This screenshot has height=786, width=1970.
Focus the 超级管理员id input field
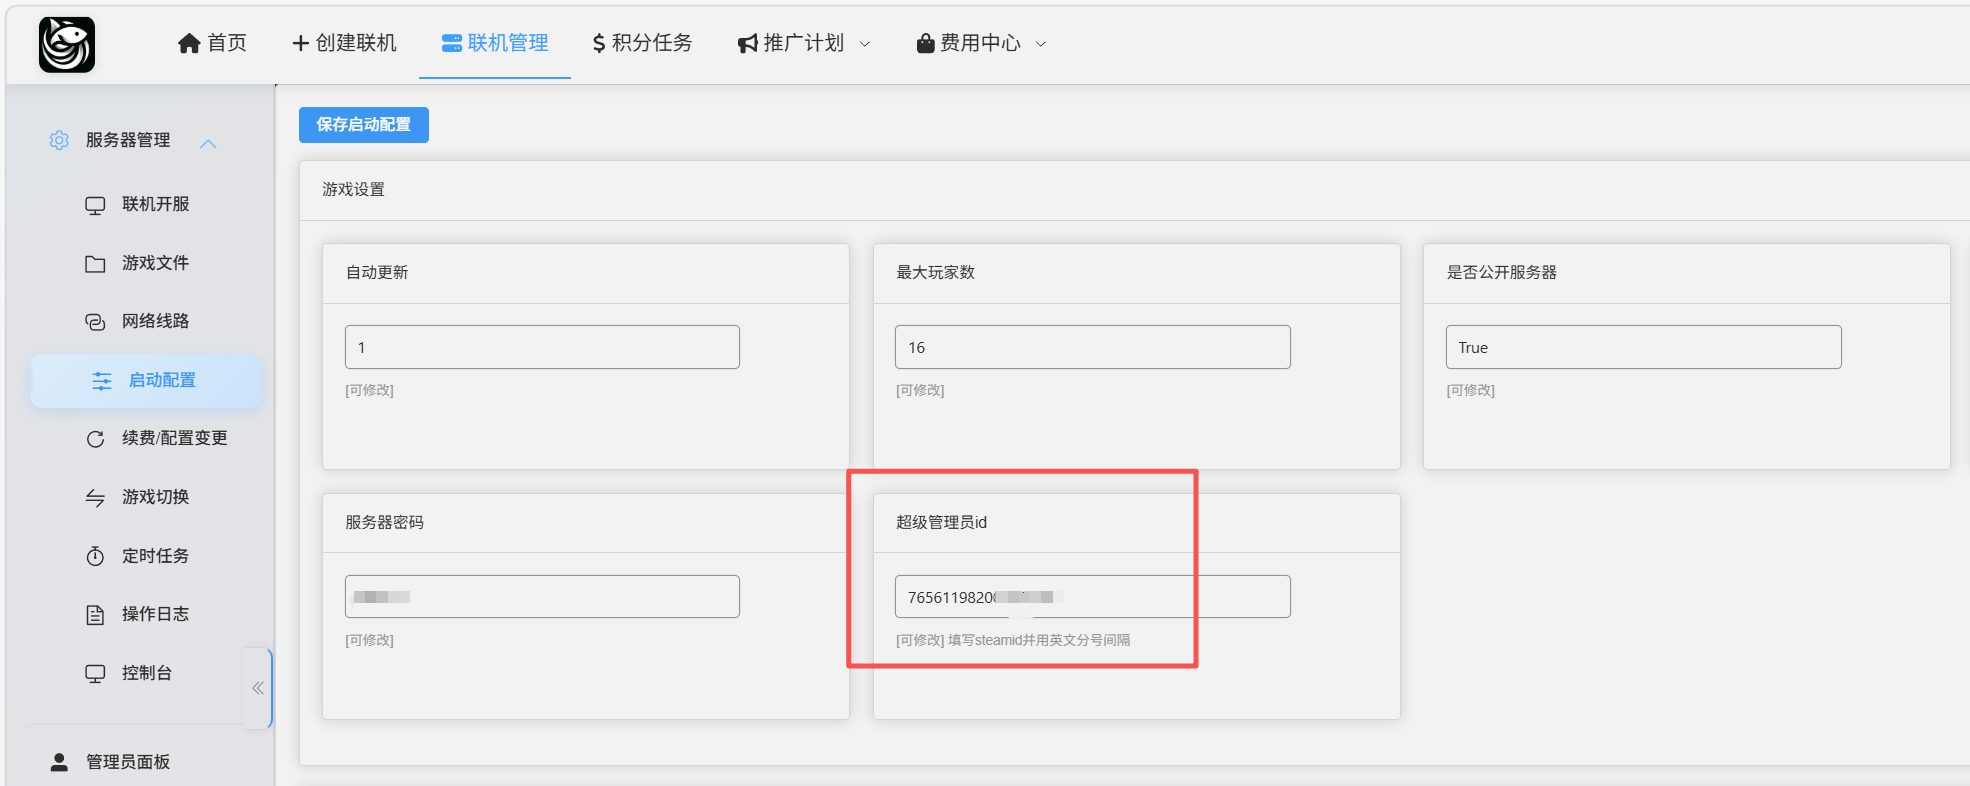coord(1092,597)
